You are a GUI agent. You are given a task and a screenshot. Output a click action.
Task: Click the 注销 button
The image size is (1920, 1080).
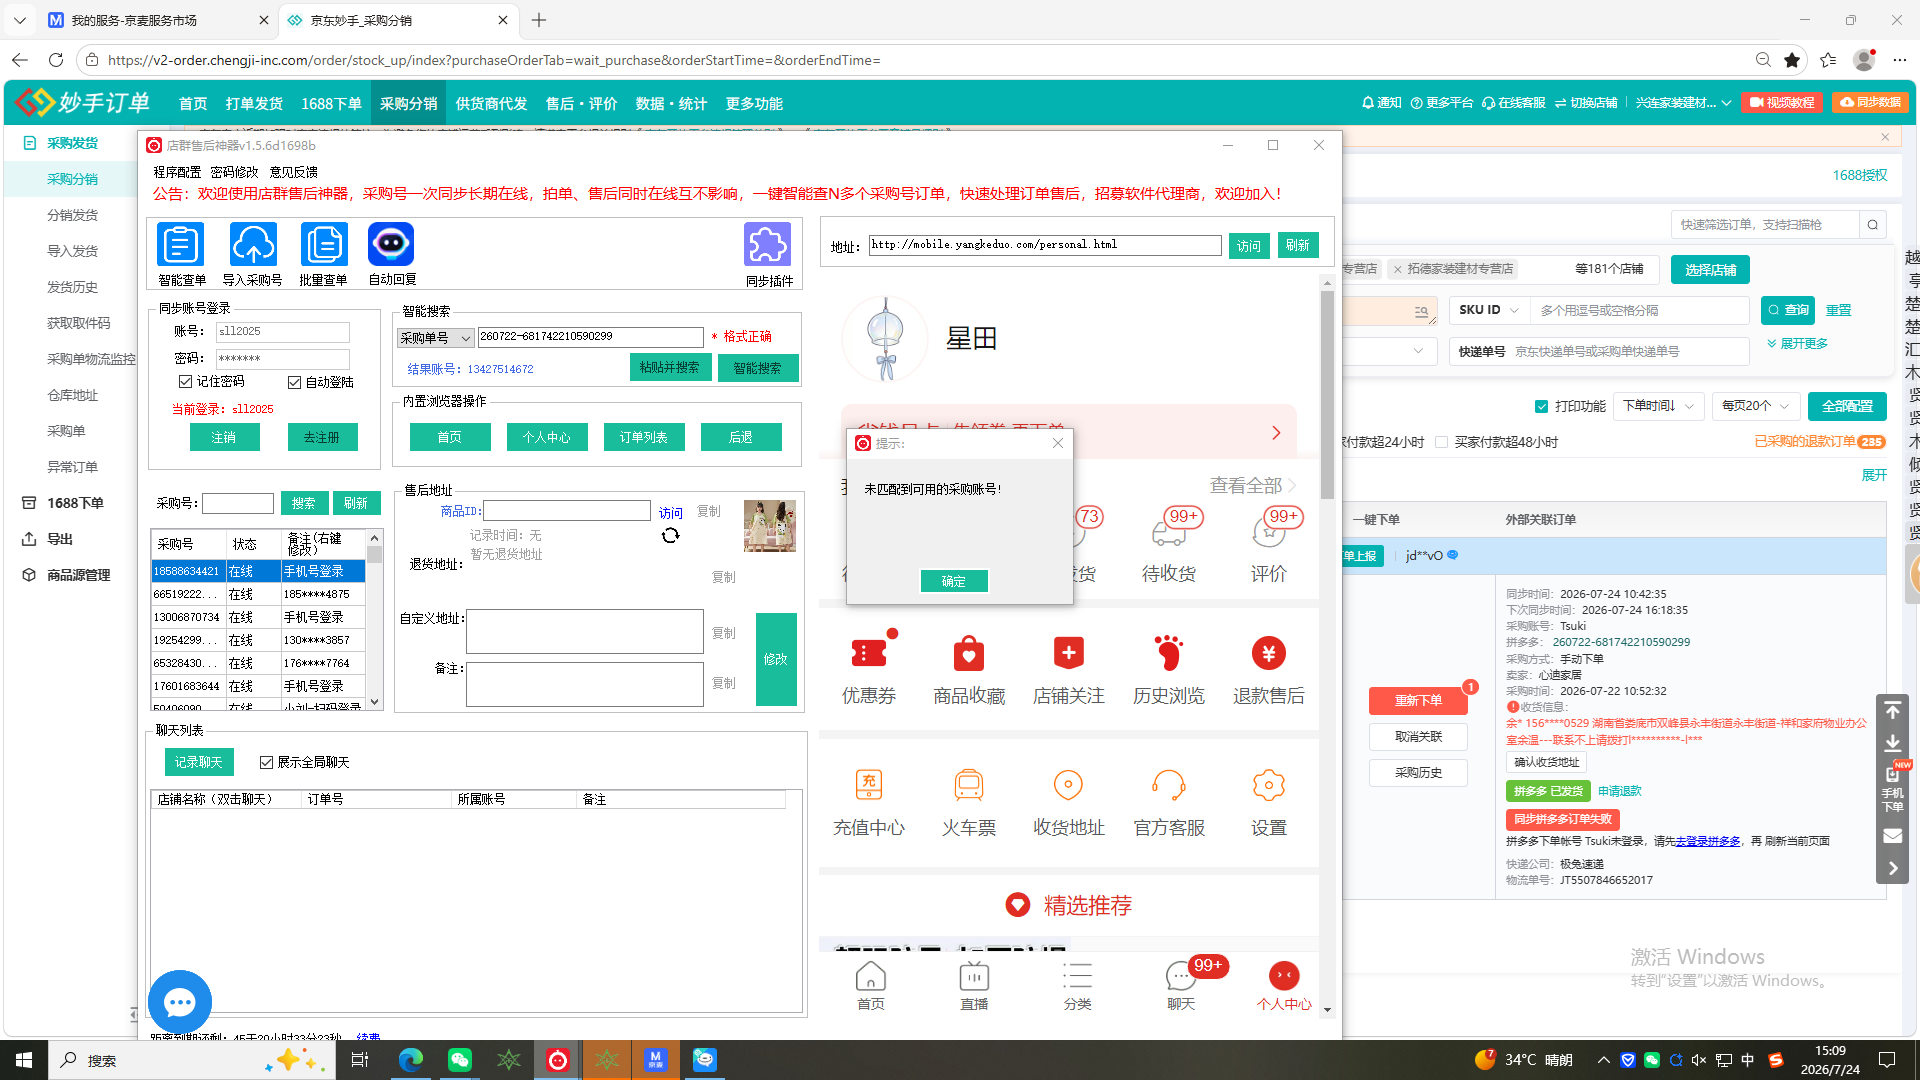click(224, 437)
